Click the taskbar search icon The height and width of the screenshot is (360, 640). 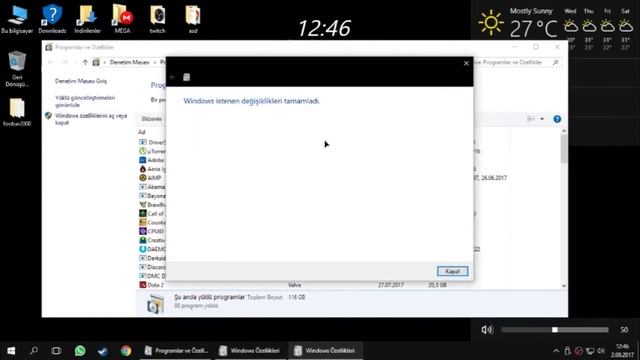pyautogui.click(x=34, y=351)
